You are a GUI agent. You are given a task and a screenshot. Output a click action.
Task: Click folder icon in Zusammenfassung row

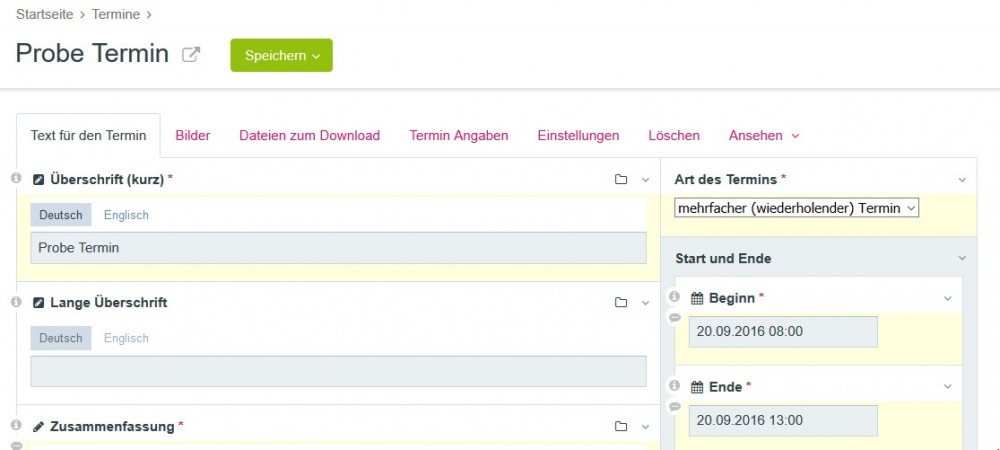point(621,426)
